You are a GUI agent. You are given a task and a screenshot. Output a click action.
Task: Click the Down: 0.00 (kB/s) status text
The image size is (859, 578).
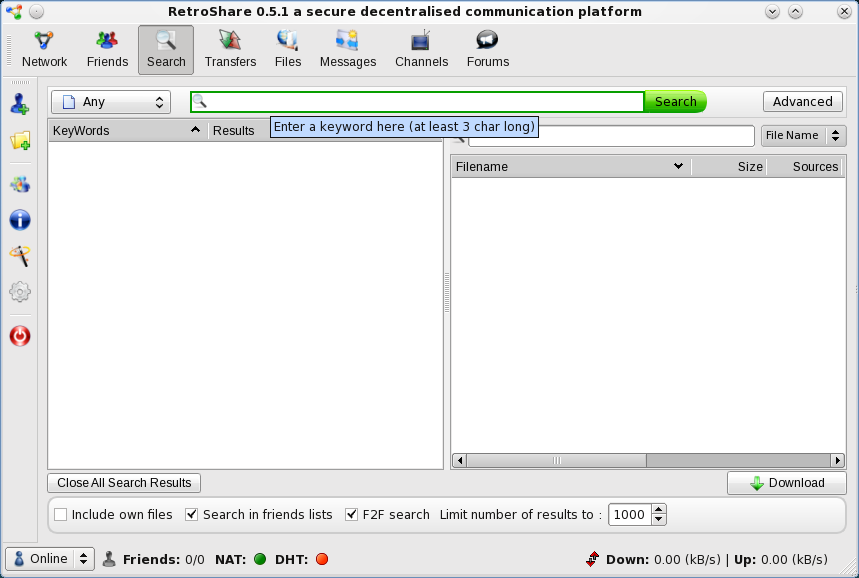663,559
